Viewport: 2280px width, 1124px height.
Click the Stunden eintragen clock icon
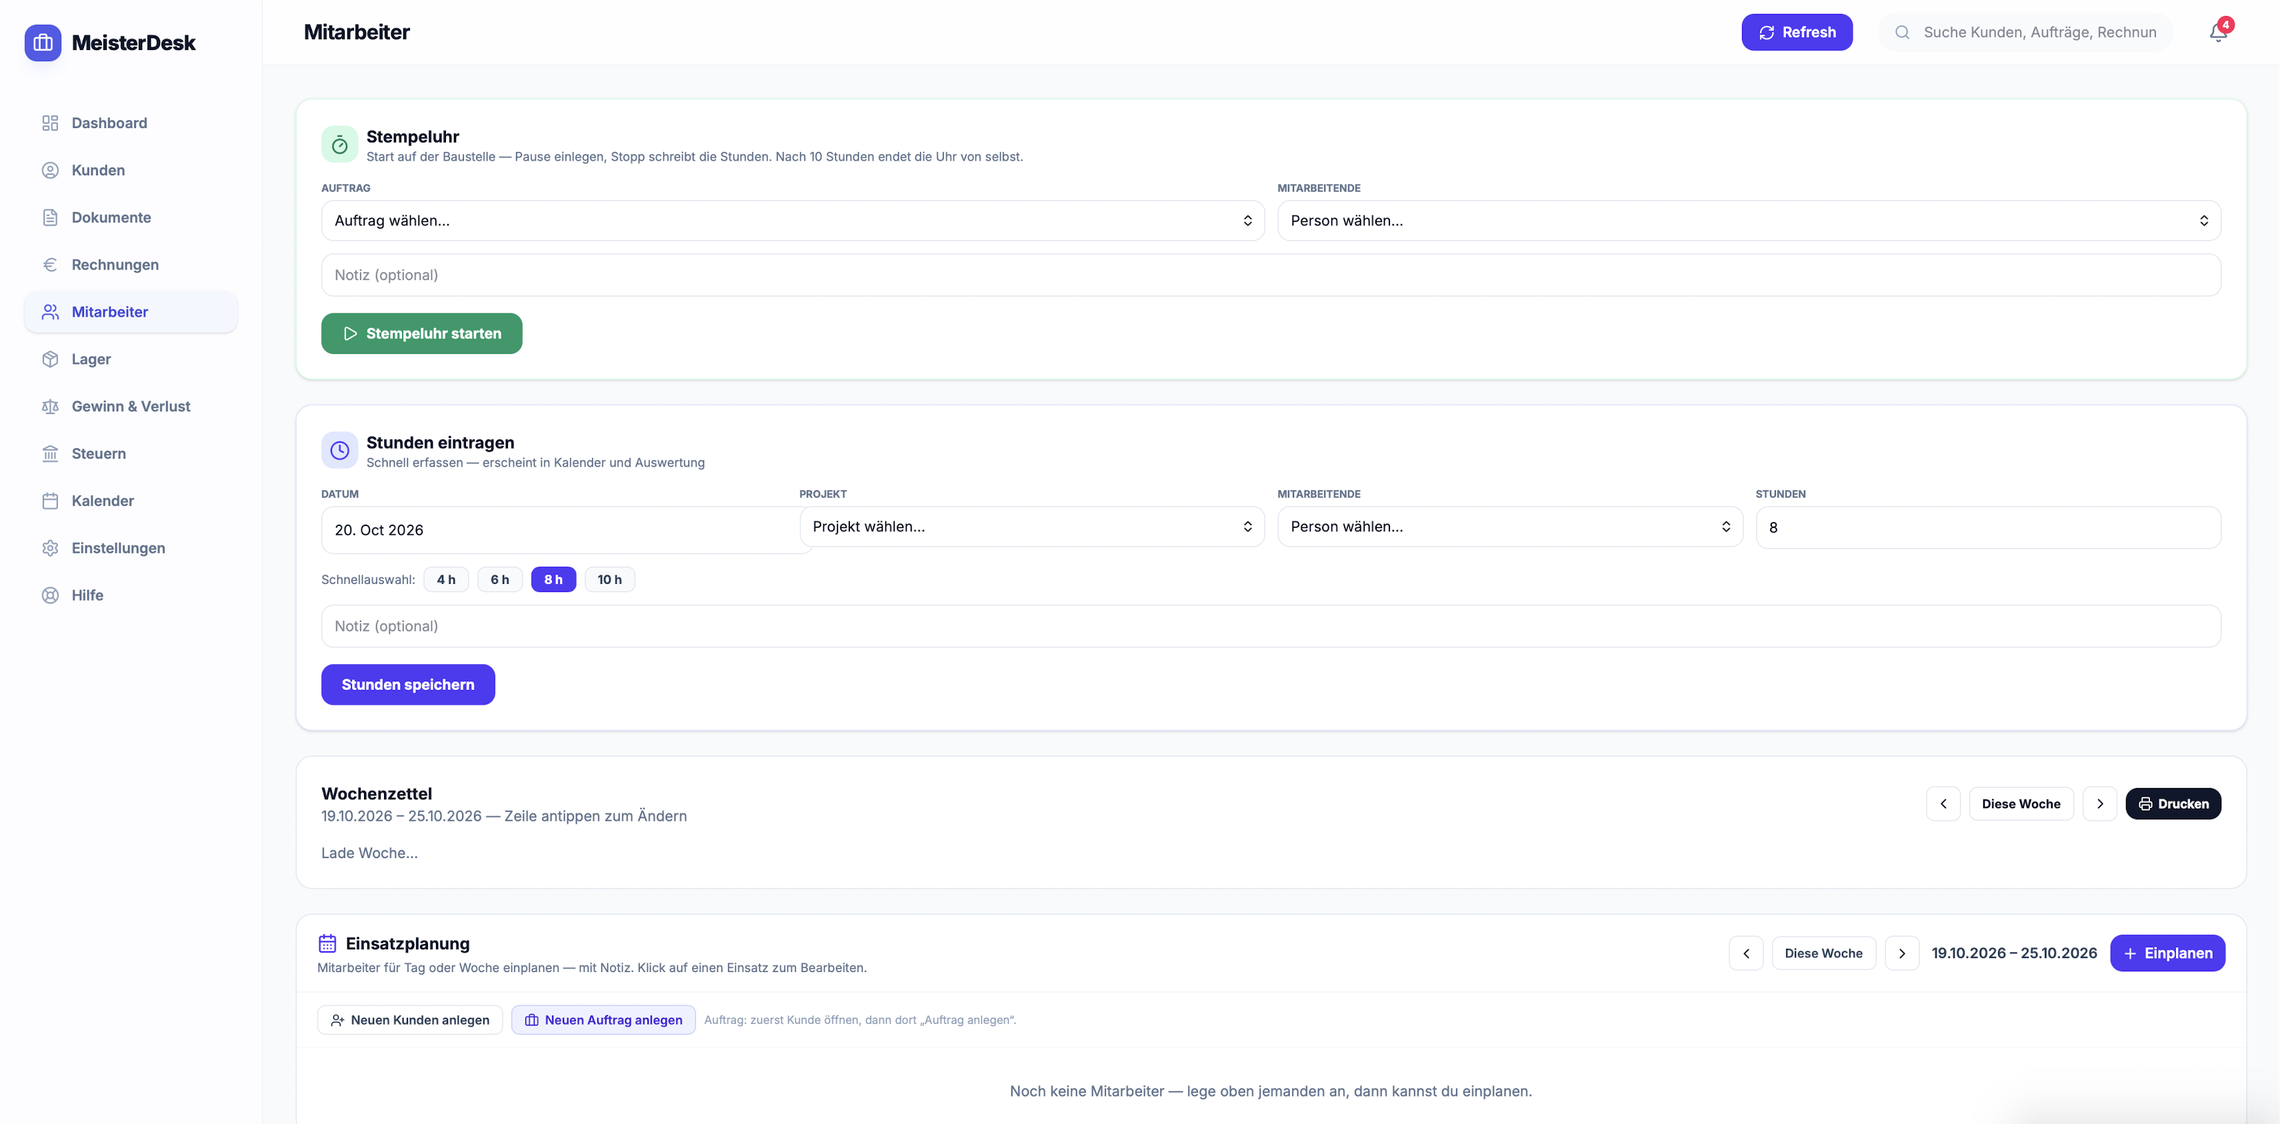339,450
